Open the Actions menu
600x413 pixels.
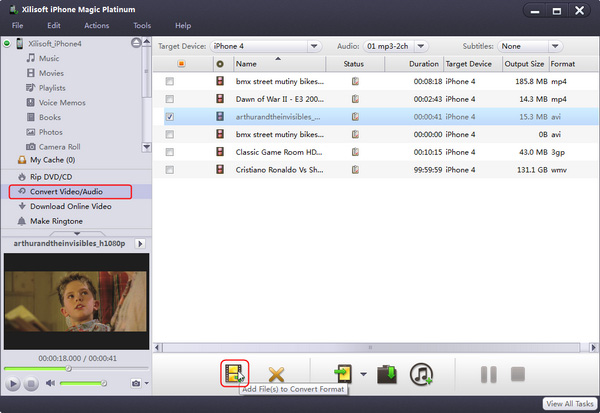pyautogui.click(x=97, y=25)
